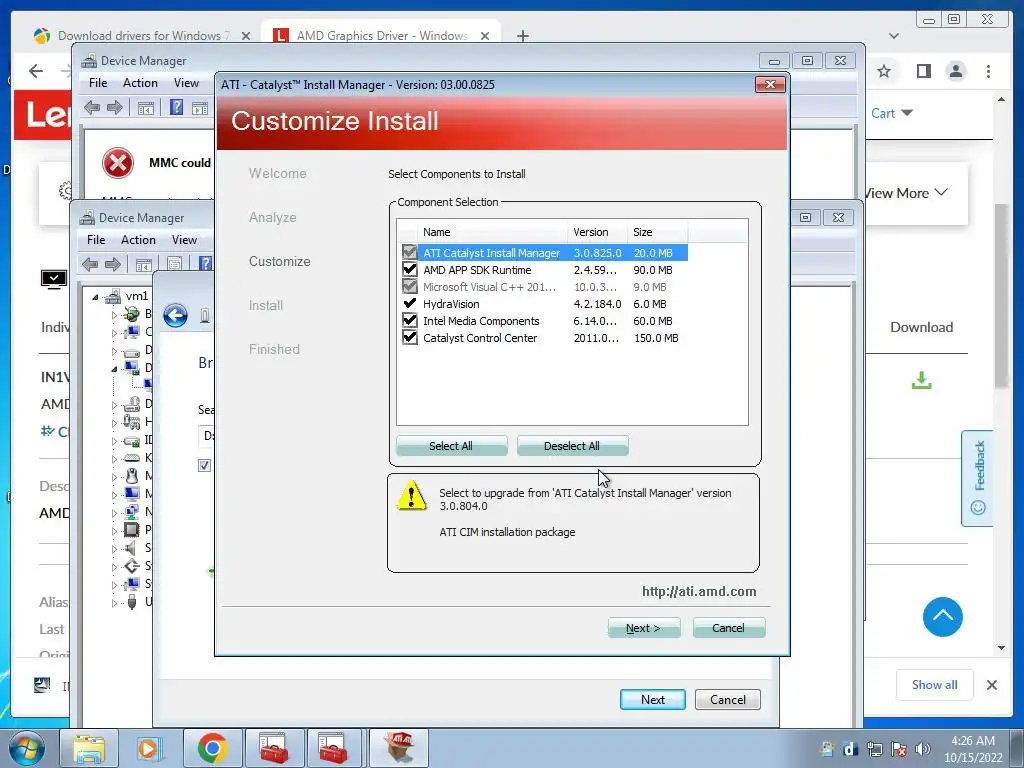Open Cart dropdown on Lenovo page
The image size is (1024, 768).
[891, 113]
